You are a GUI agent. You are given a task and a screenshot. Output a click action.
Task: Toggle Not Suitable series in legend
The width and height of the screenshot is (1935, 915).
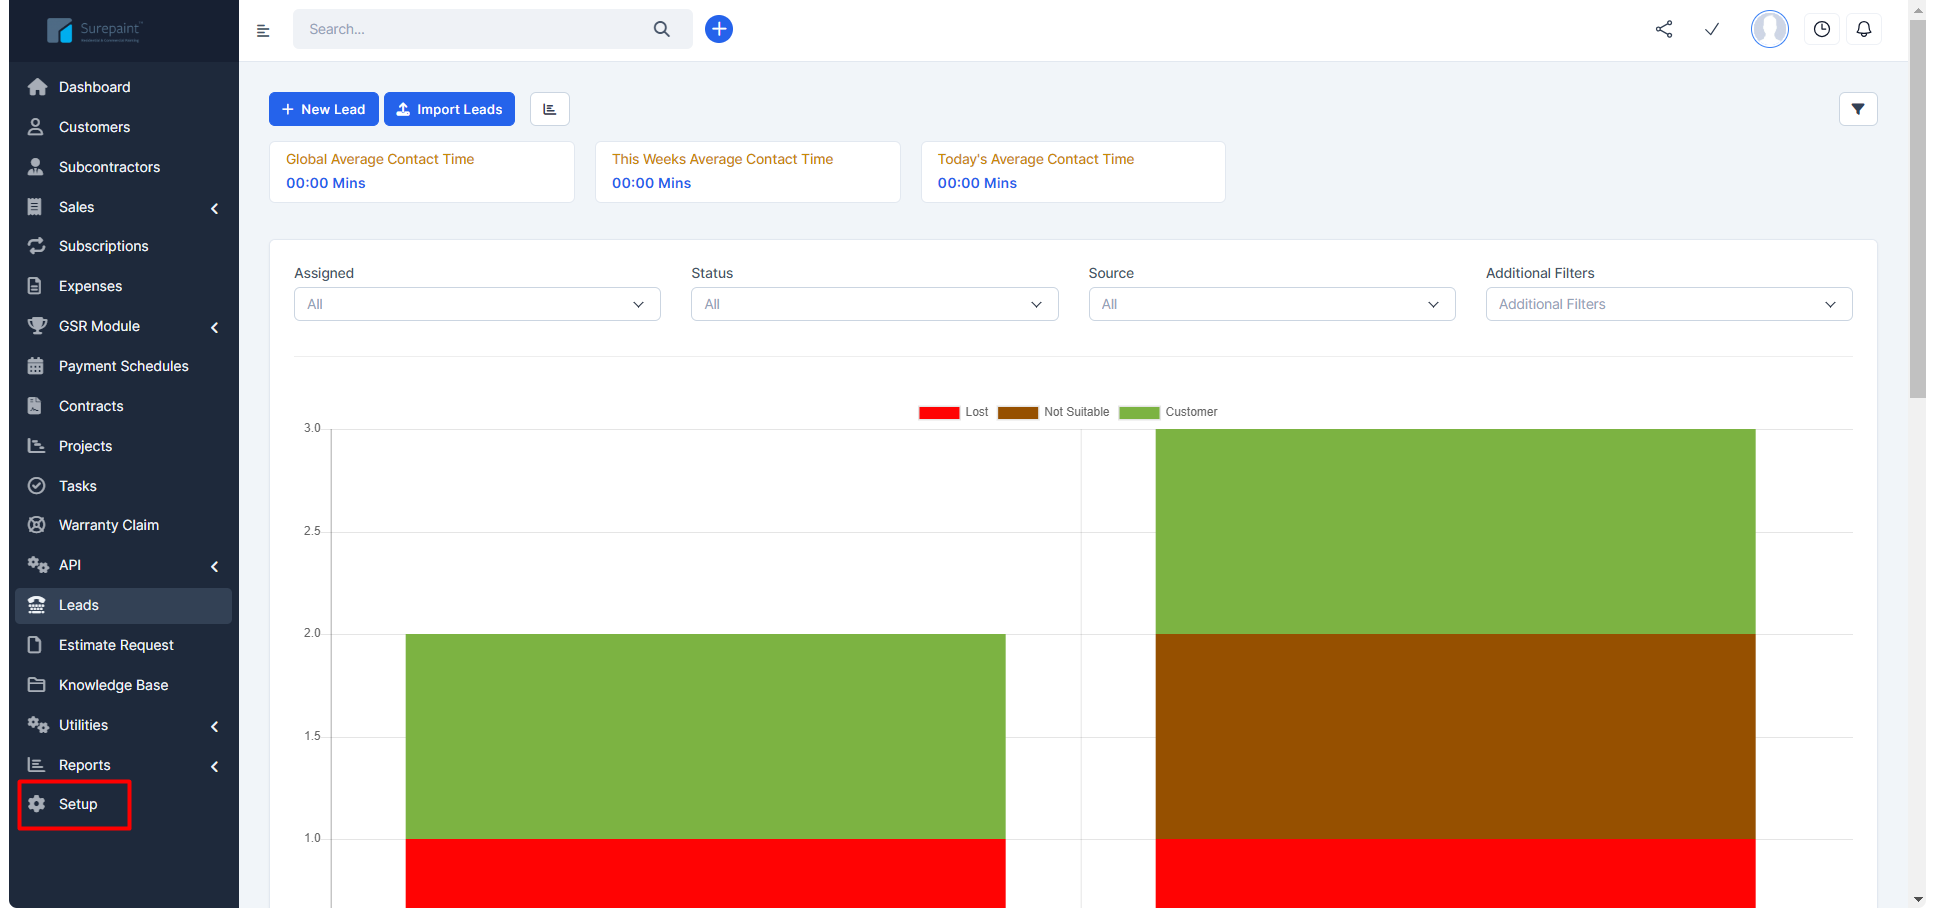(1053, 412)
